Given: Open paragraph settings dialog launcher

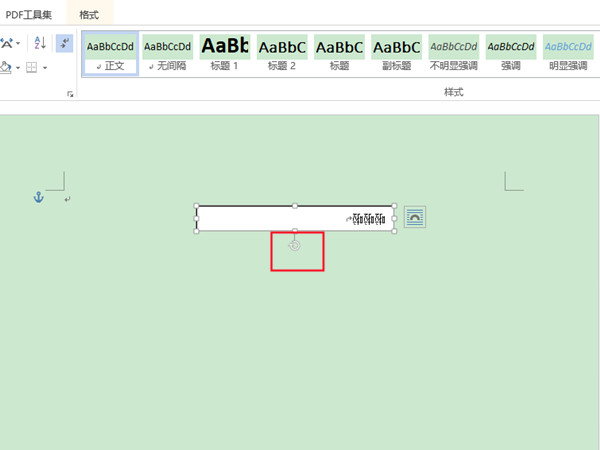Looking at the screenshot, I should [70, 93].
